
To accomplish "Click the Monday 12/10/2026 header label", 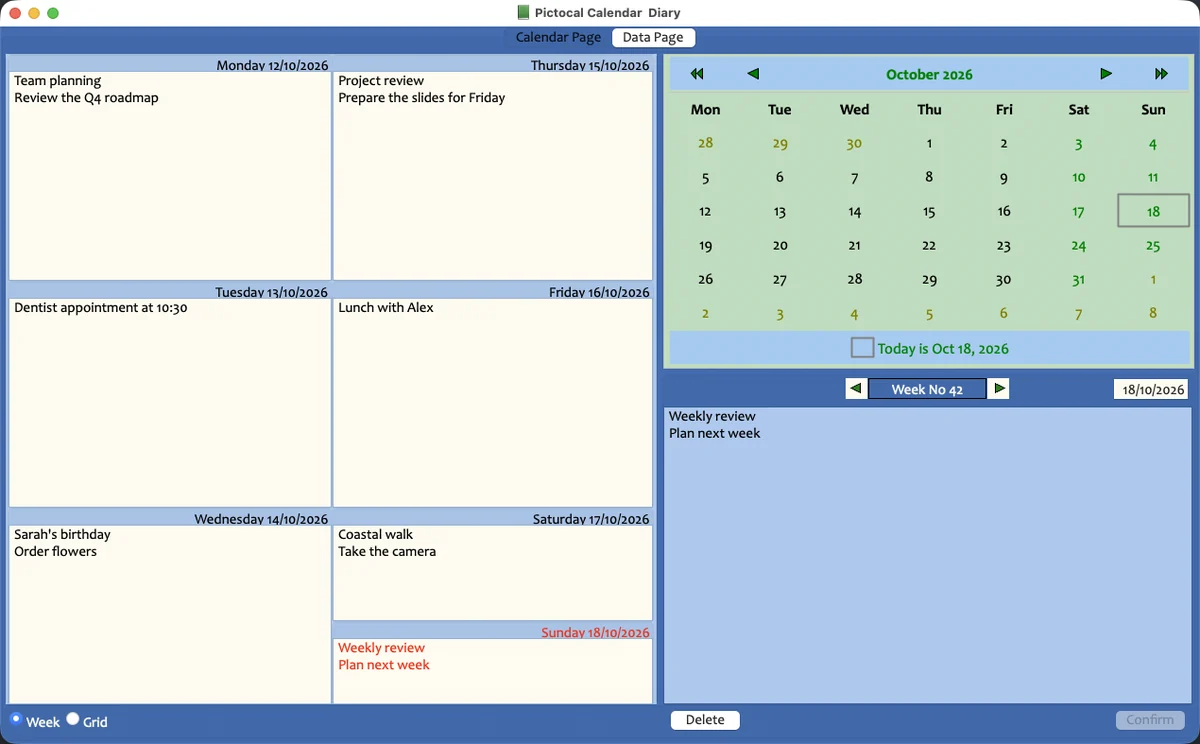I will tap(272, 65).
